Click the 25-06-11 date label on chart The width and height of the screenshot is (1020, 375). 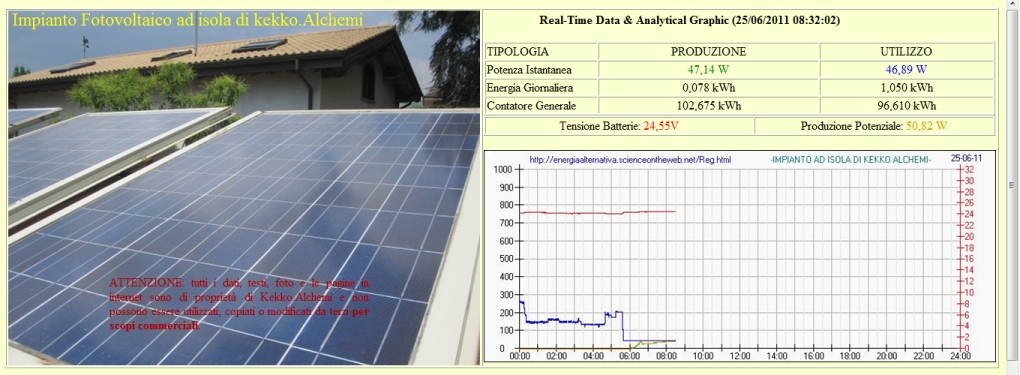click(966, 158)
